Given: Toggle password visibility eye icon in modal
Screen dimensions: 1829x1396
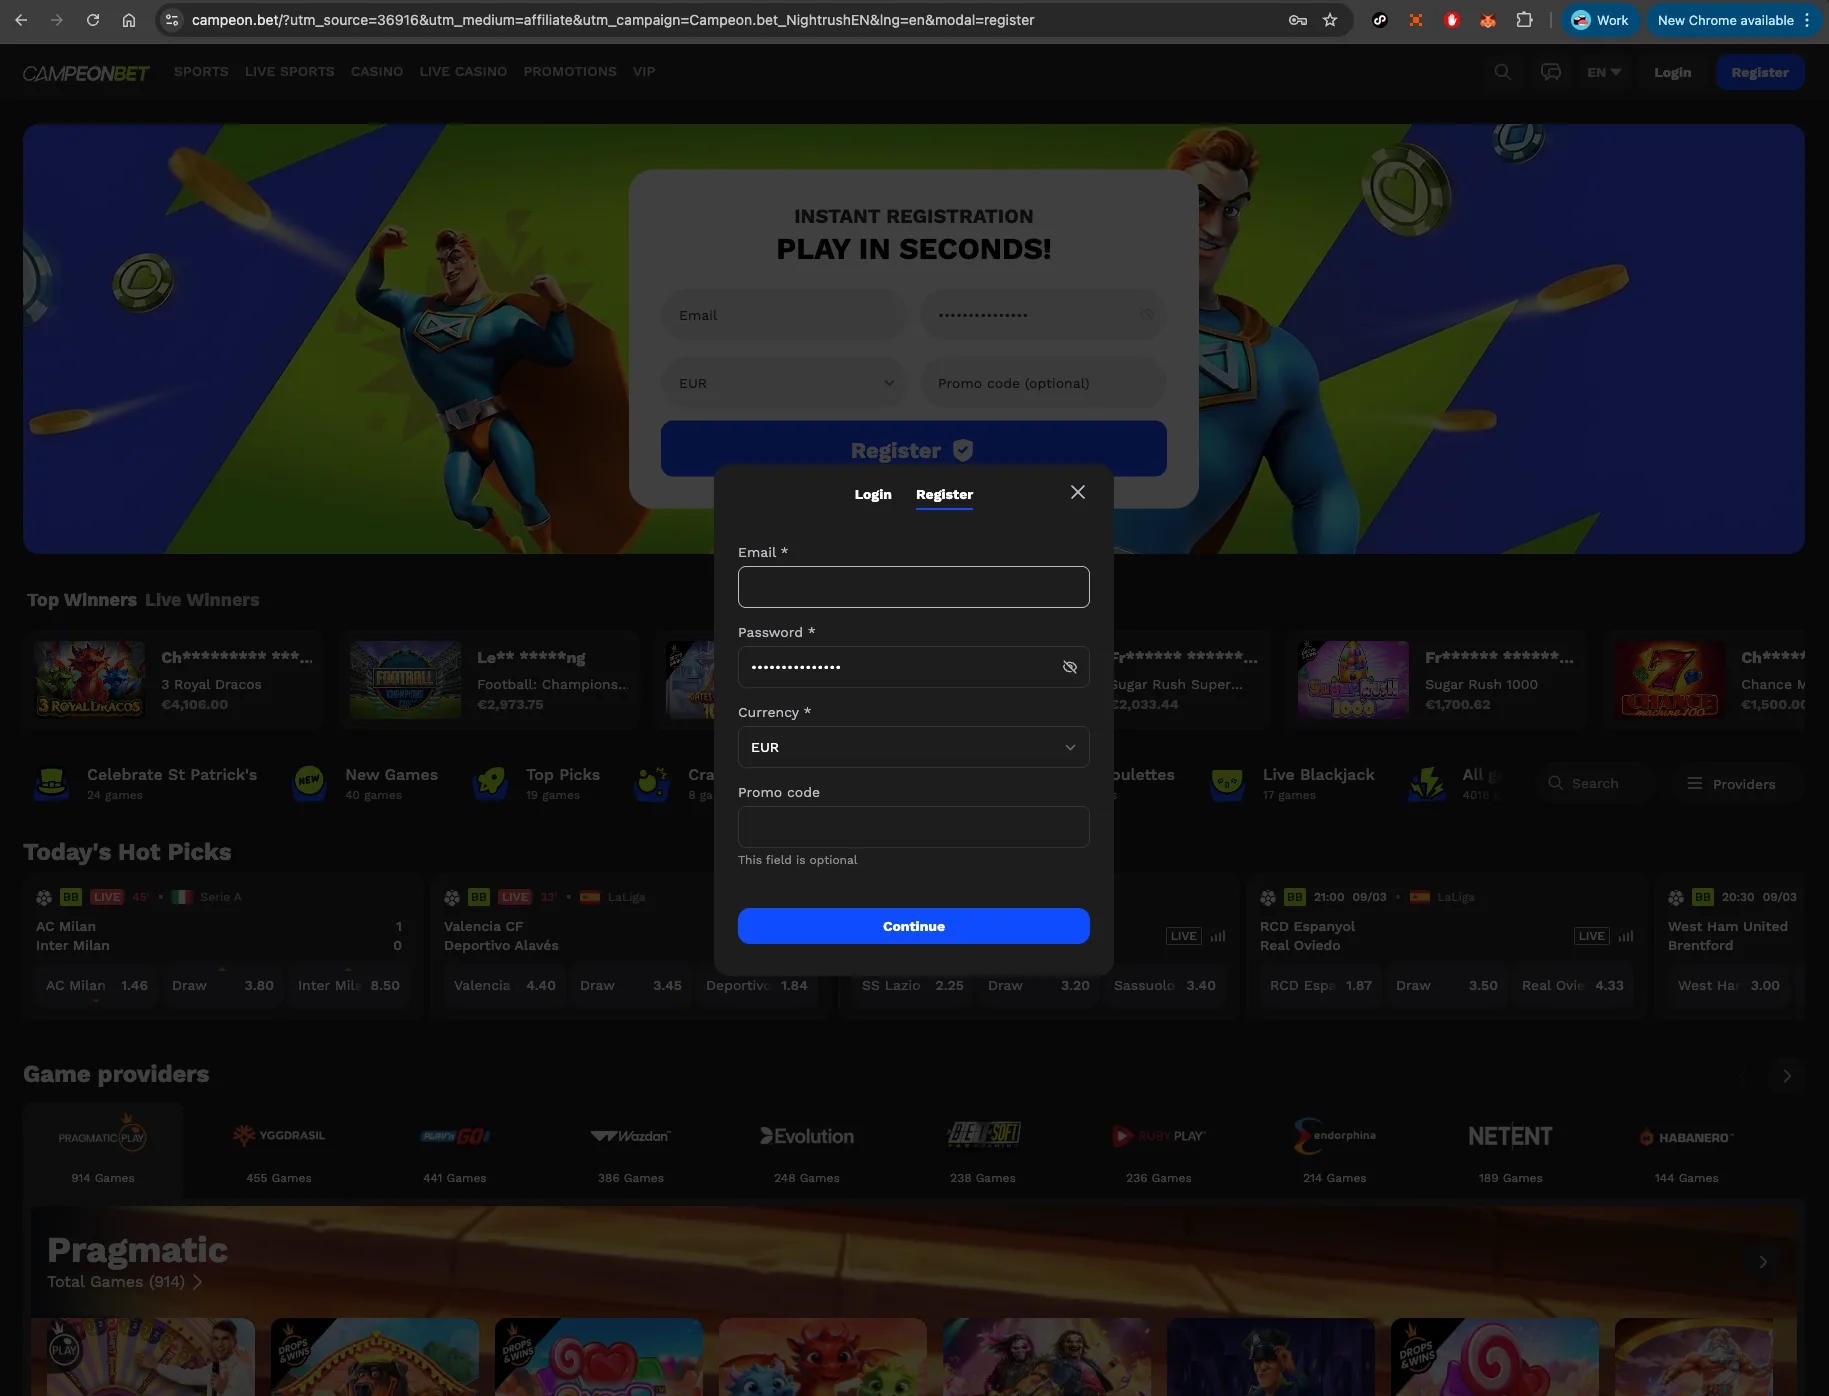Looking at the screenshot, I should pos(1070,667).
